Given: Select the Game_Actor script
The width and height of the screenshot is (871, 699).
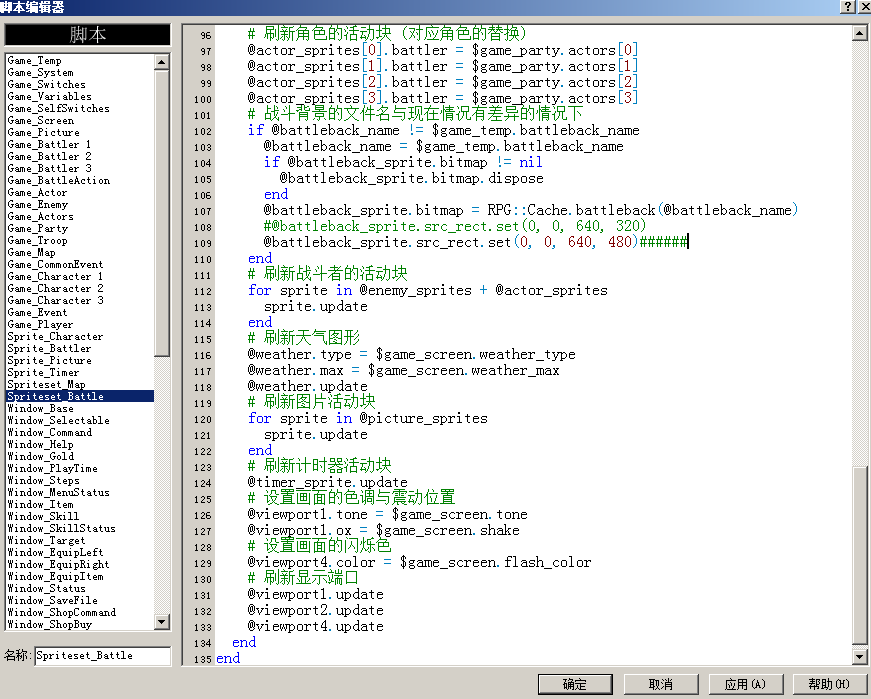Looking at the screenshot, I should click(37, 192).
